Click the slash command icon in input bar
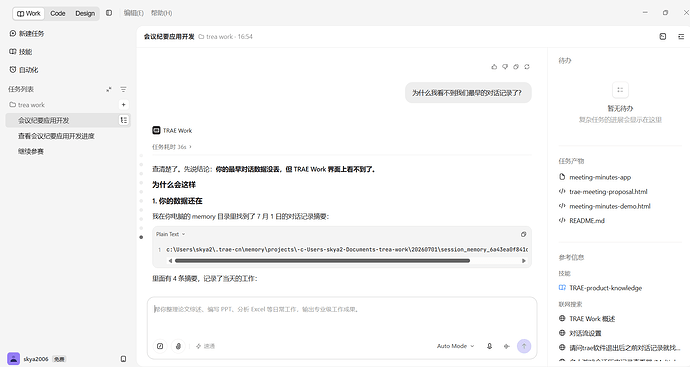 pos(160,346)
